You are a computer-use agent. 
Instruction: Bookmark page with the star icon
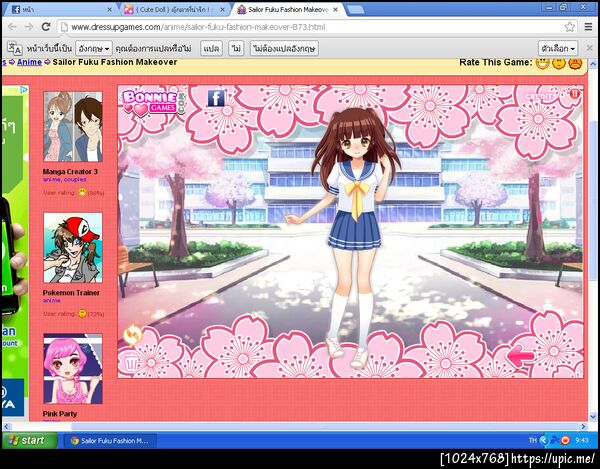(x=569, y=27)
